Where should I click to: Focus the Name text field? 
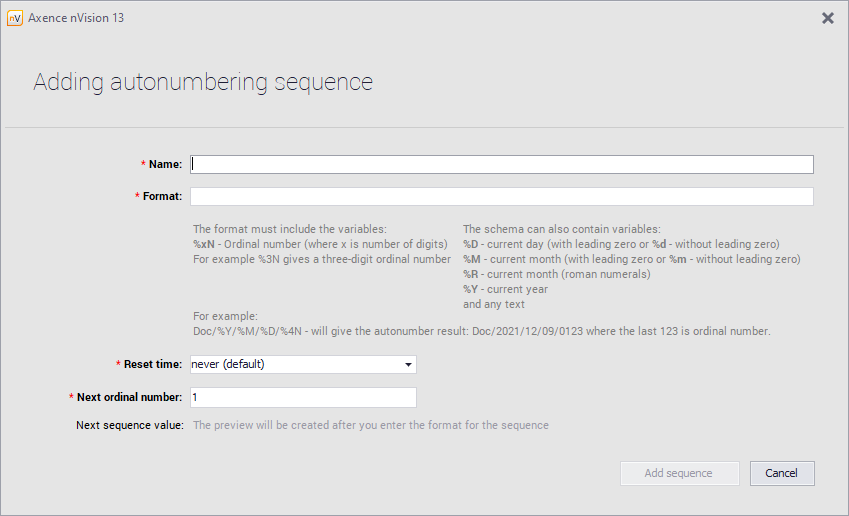click(502, 164)
